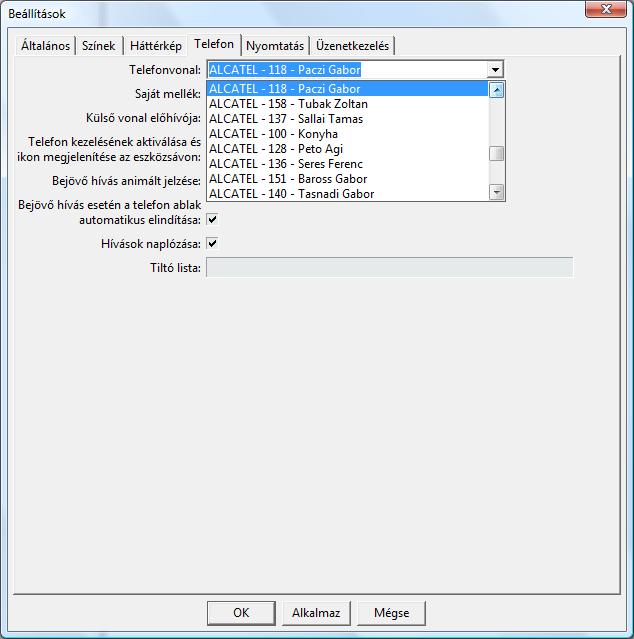
Task: Select ALCATEL - 128 - Peto Agi
Action: (x=347, y=149)
